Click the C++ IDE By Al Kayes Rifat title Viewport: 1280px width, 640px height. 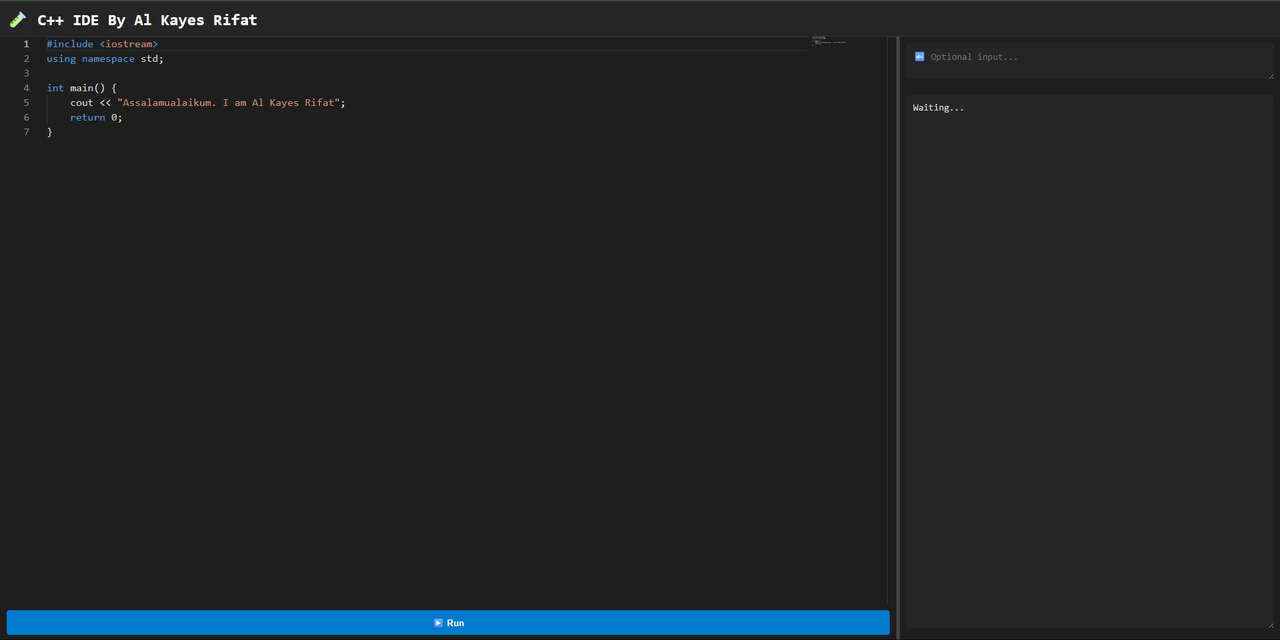tap(147, 20)
